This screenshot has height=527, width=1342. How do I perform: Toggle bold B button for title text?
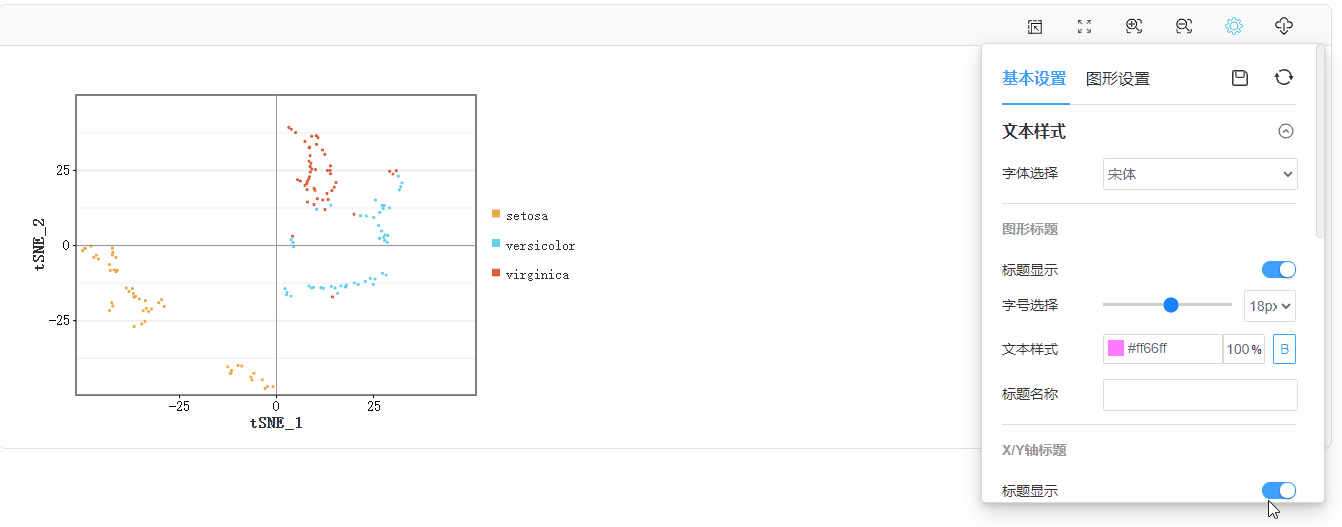pos(1284,349)
